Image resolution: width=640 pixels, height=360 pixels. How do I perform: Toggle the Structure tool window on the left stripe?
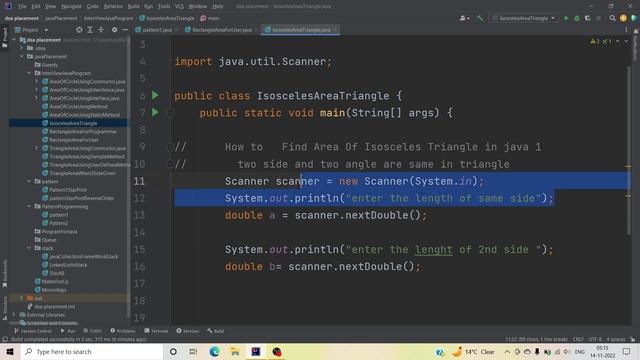(x=4, y=308)
